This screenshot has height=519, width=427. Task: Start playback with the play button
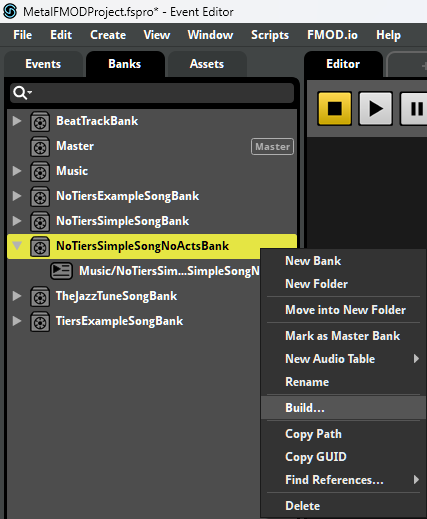click(x=375, y=109)
